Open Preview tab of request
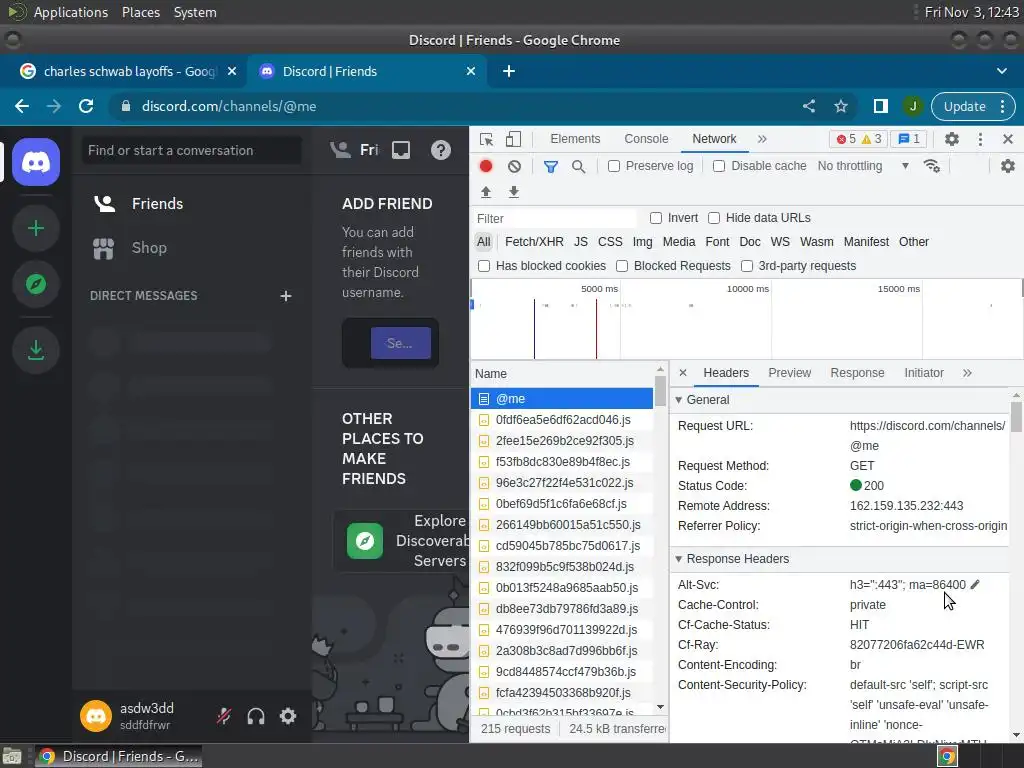This screenshot has width=1024, height=768. (x=790, y=373)
